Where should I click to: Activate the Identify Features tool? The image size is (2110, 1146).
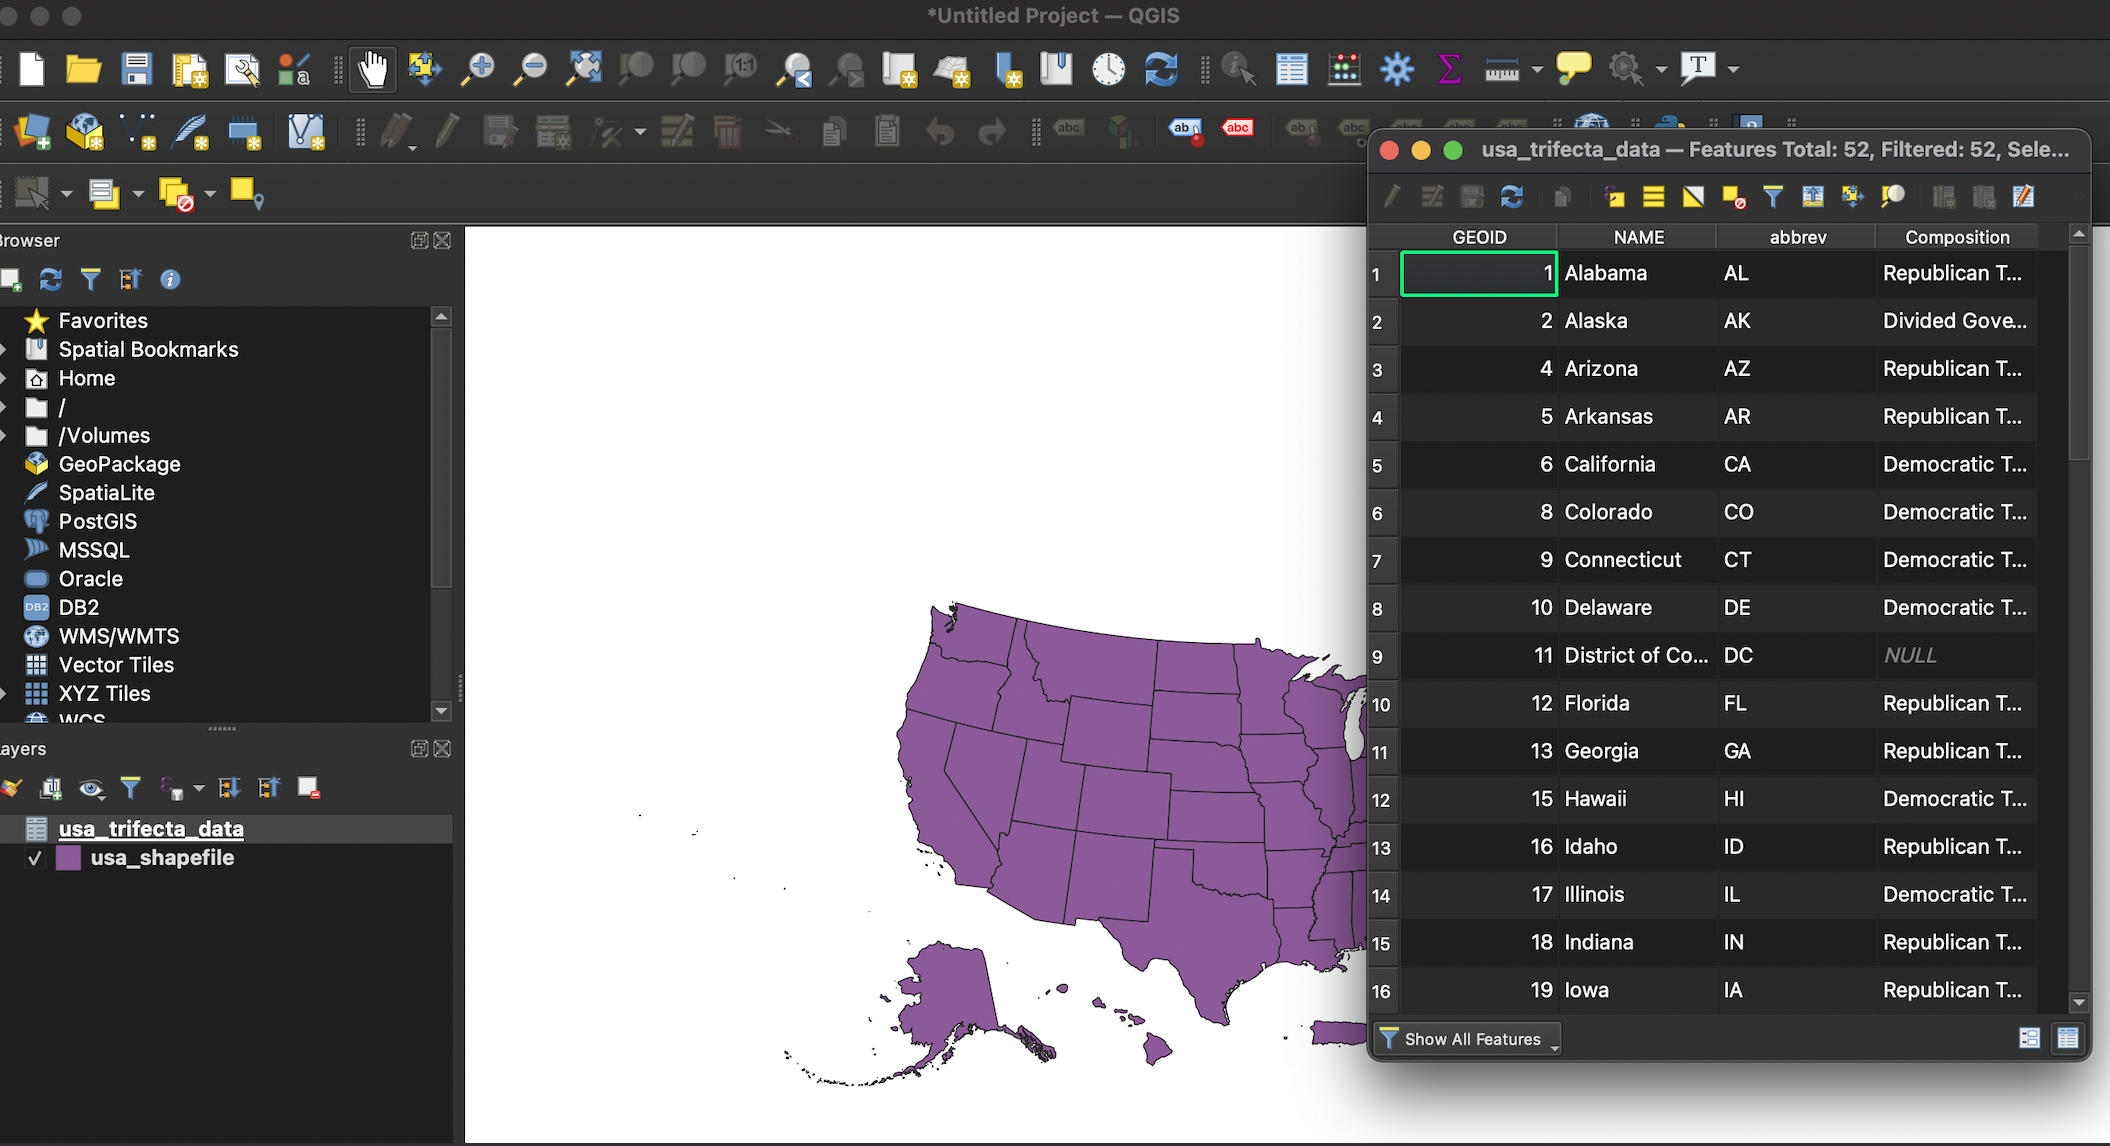(1238, 69)
